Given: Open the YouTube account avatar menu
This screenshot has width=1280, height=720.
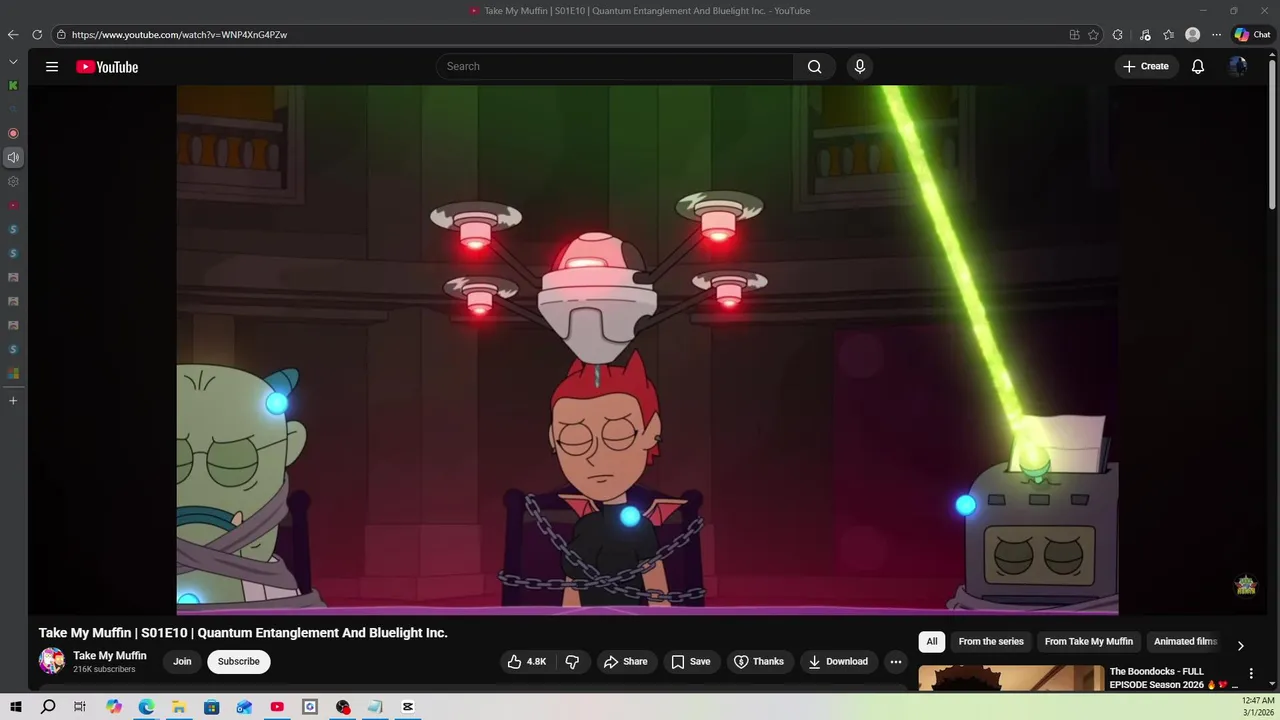Looking at the screenshot, I should point(1238,67).
